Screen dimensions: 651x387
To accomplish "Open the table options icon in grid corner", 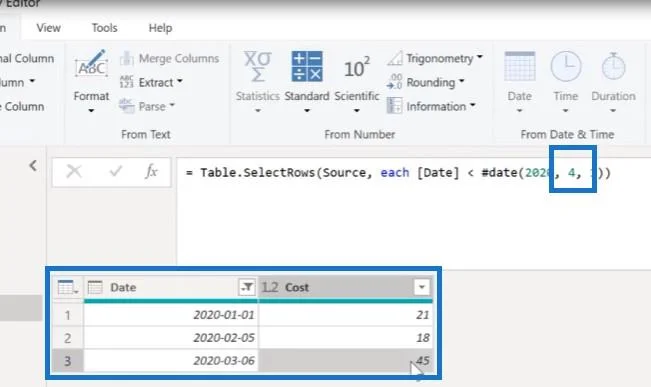I will [68, 287].
